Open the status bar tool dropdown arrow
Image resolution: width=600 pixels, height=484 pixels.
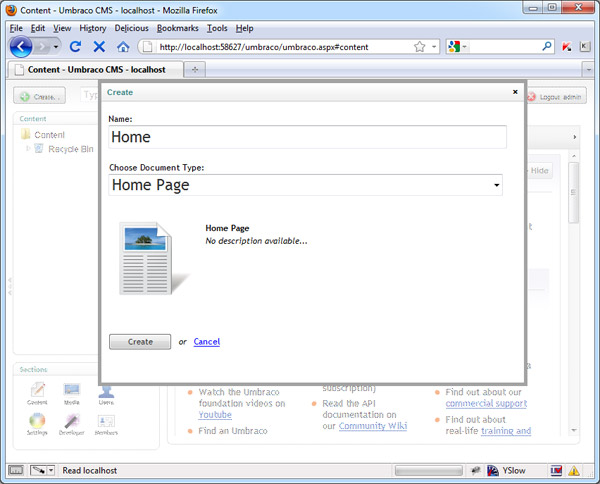51,470
